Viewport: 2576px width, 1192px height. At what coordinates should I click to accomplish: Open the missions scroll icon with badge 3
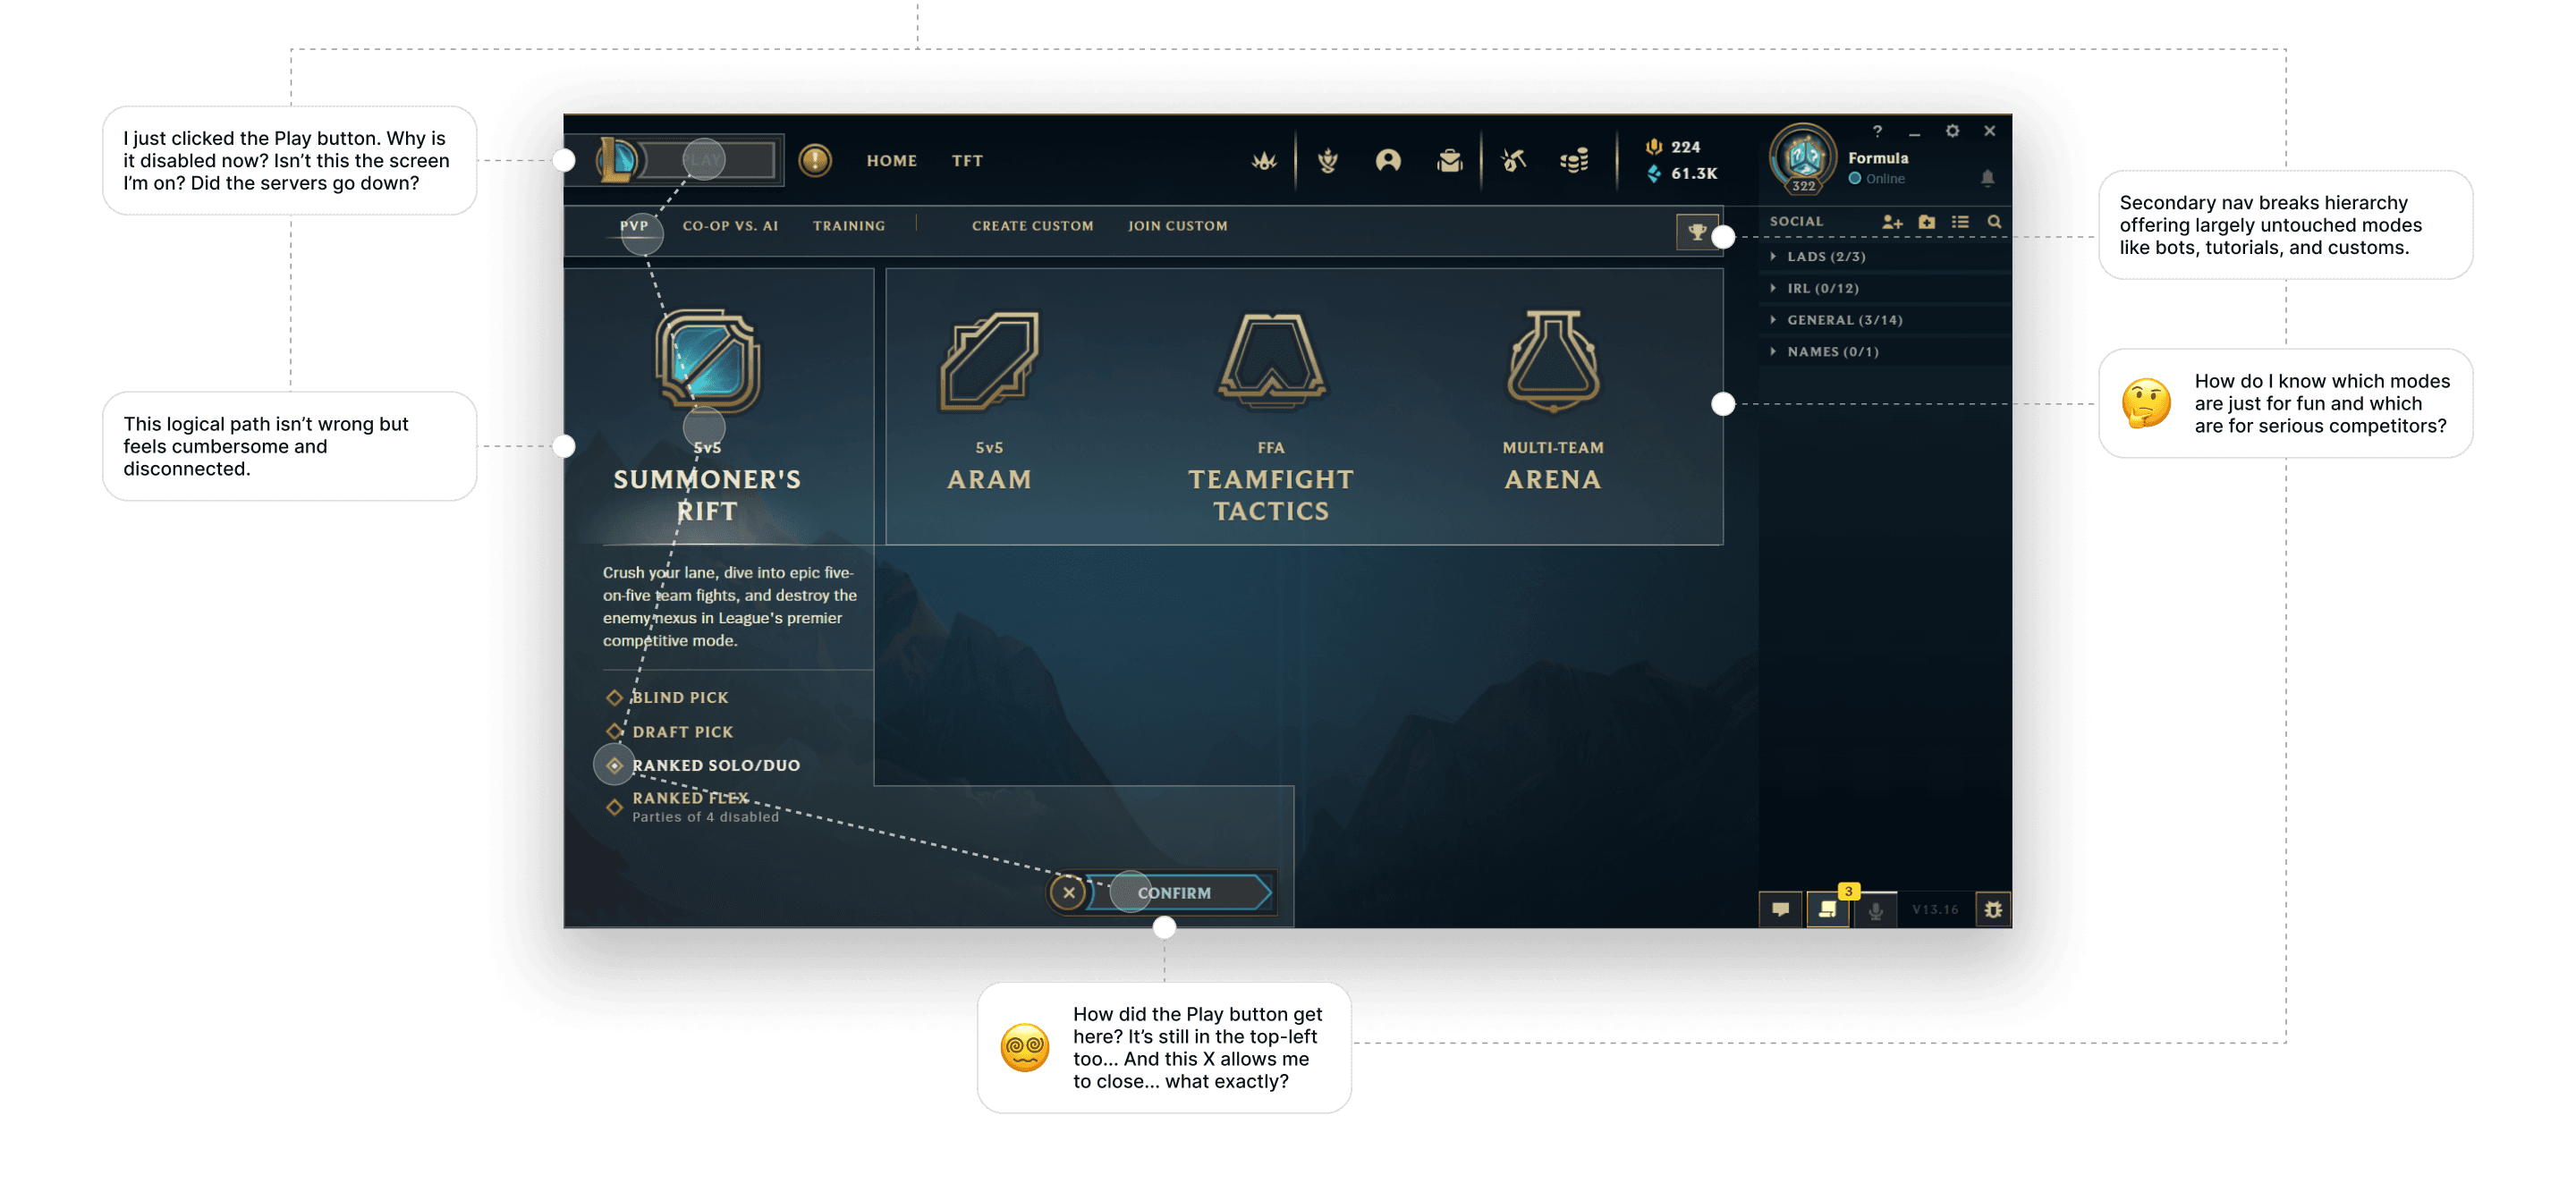1828,909
